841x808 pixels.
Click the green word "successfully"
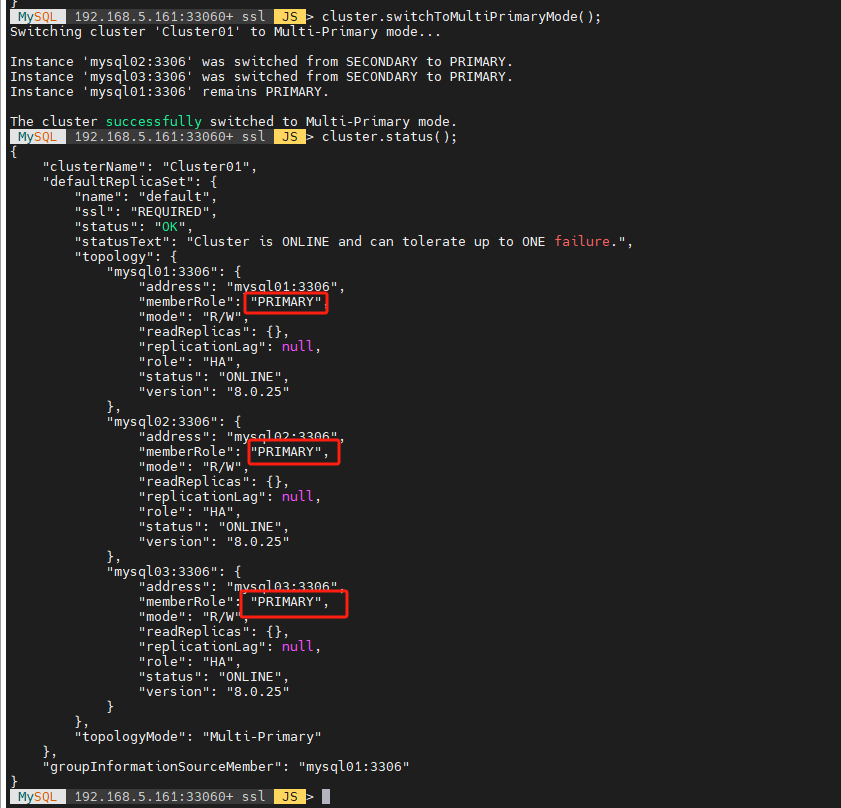[153, 122]
